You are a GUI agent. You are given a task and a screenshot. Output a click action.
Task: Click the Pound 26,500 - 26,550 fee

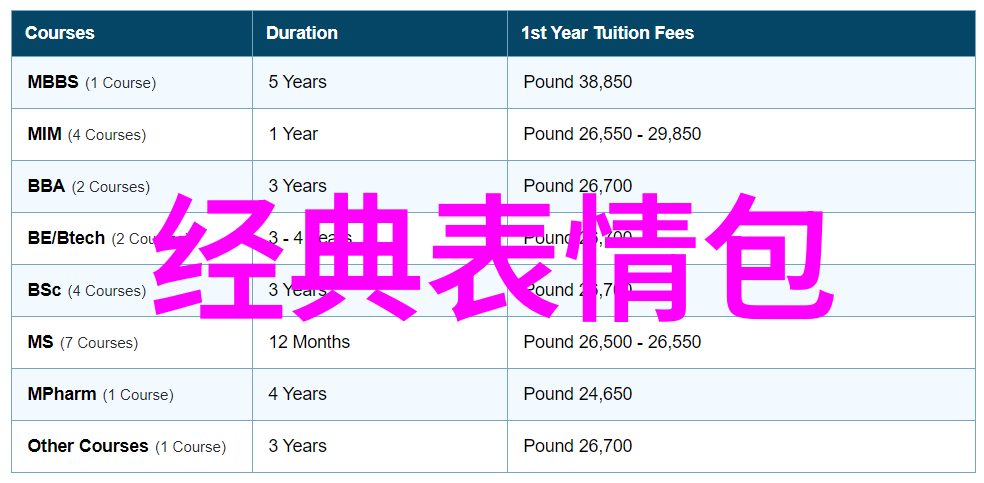tap(612, 342)
